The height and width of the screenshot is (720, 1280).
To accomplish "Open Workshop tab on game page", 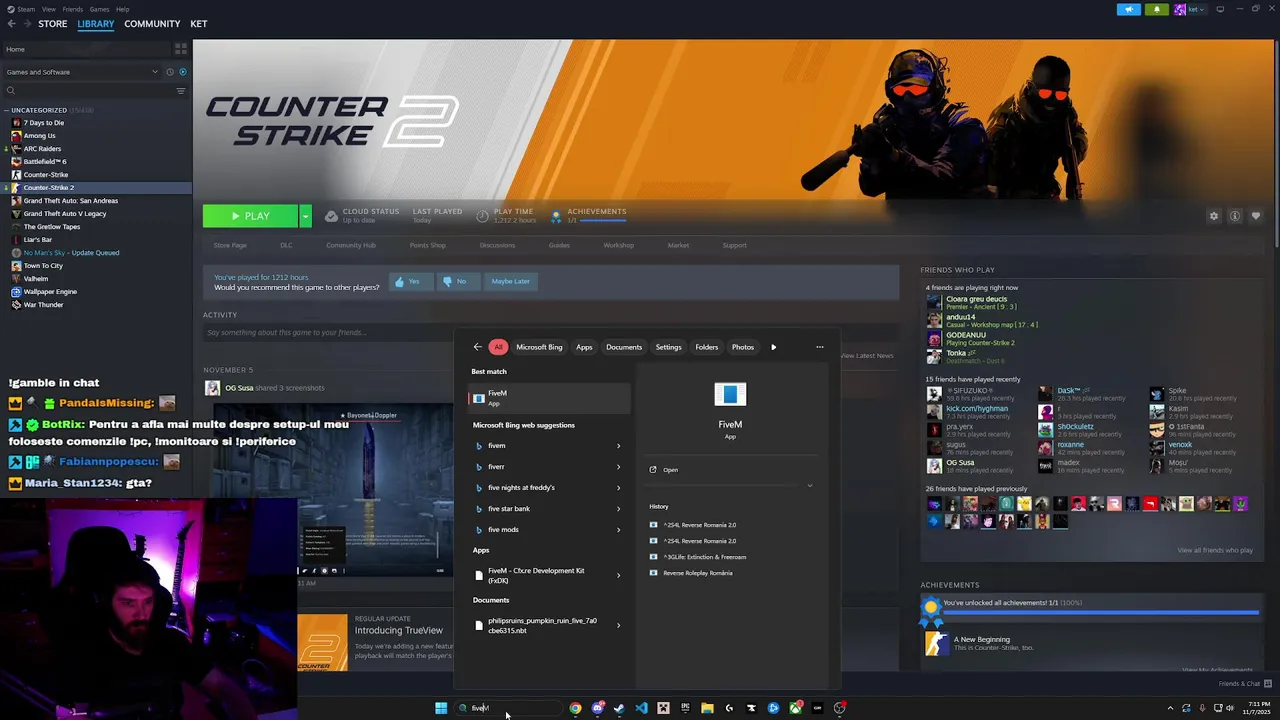I will 618,245.
